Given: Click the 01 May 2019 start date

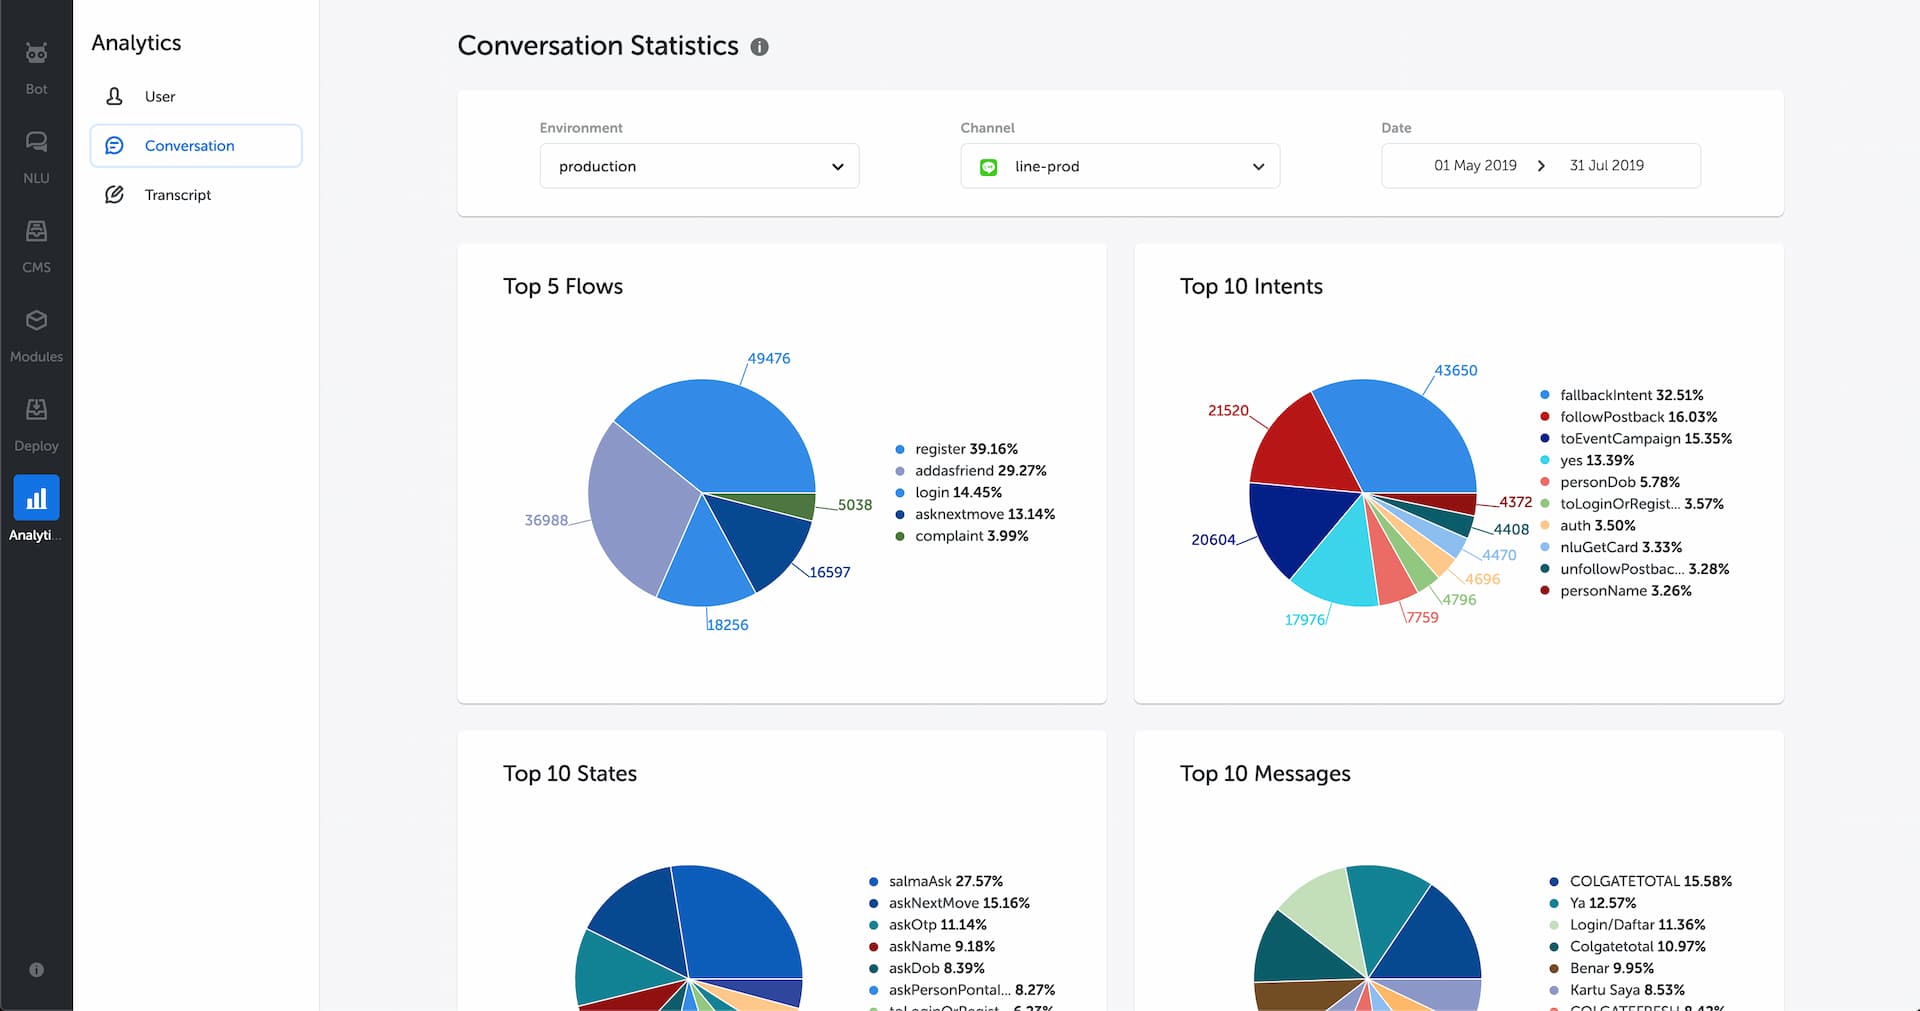Looking at the screenshot, I should pyautogui.click(x=1475, y=165).
